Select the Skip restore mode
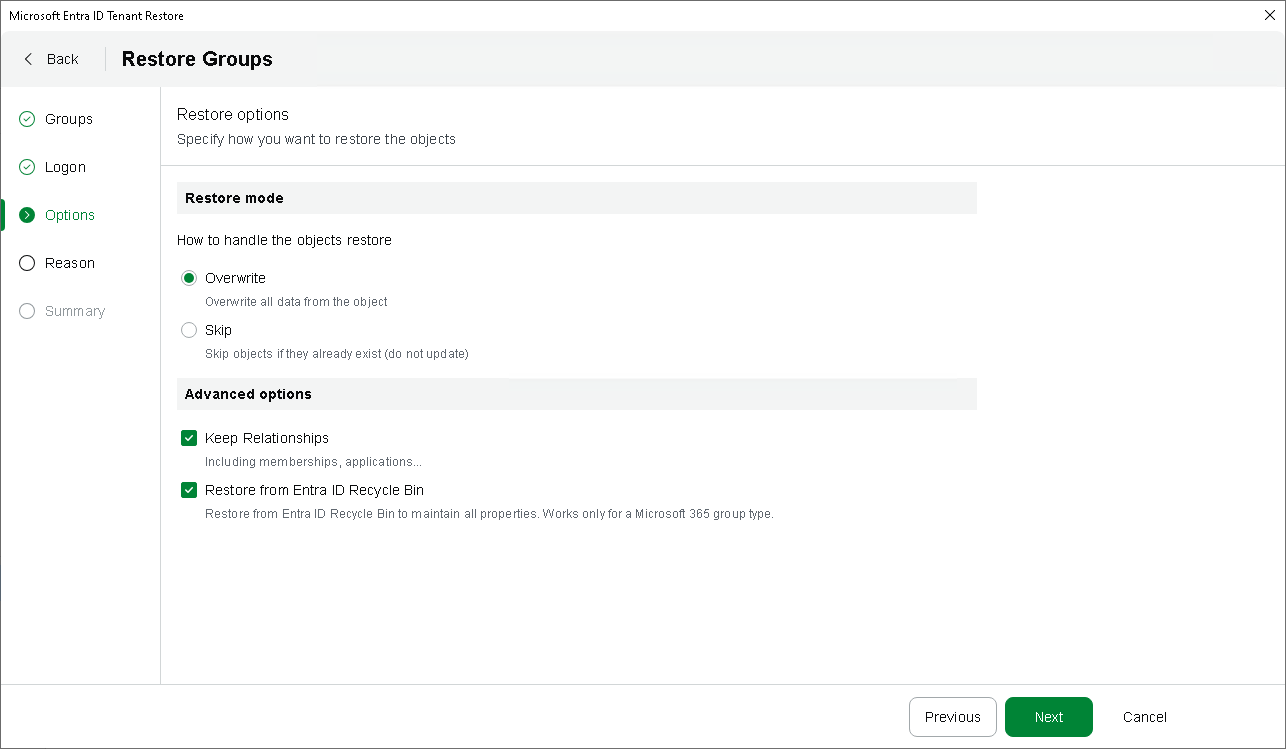 point(189,330)
